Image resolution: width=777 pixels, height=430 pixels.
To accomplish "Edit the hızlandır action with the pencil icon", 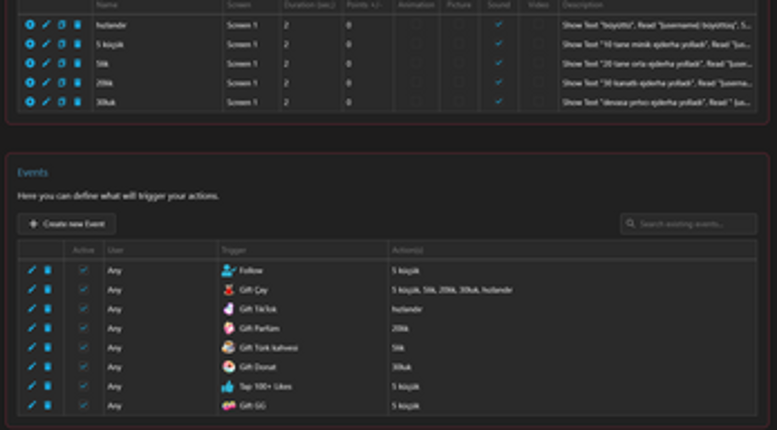I will (46, 24).
